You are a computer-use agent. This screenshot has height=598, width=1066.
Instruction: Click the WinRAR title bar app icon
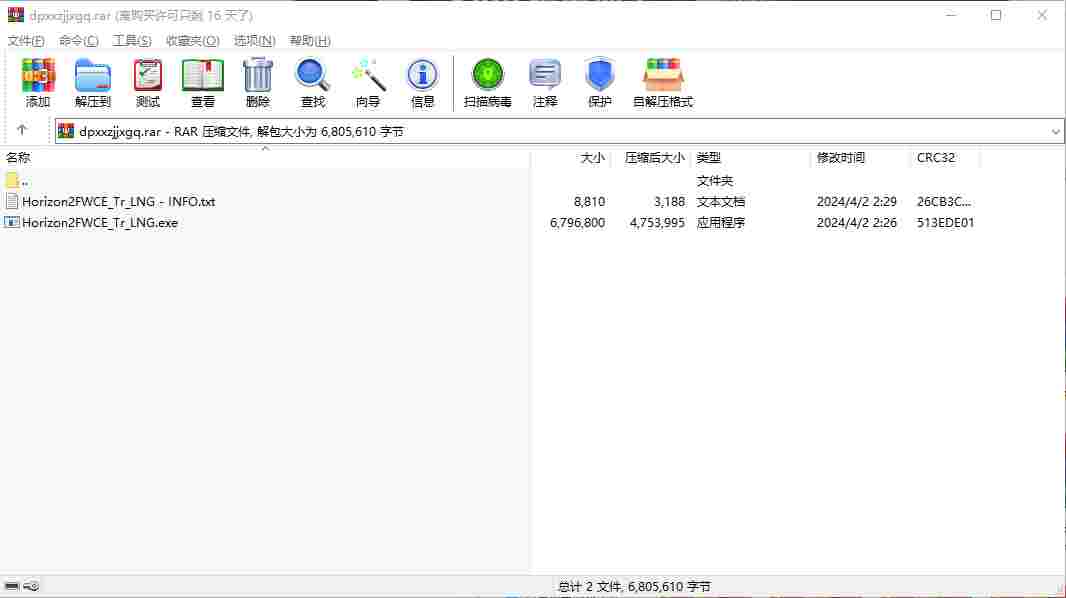tap(16, 14)
